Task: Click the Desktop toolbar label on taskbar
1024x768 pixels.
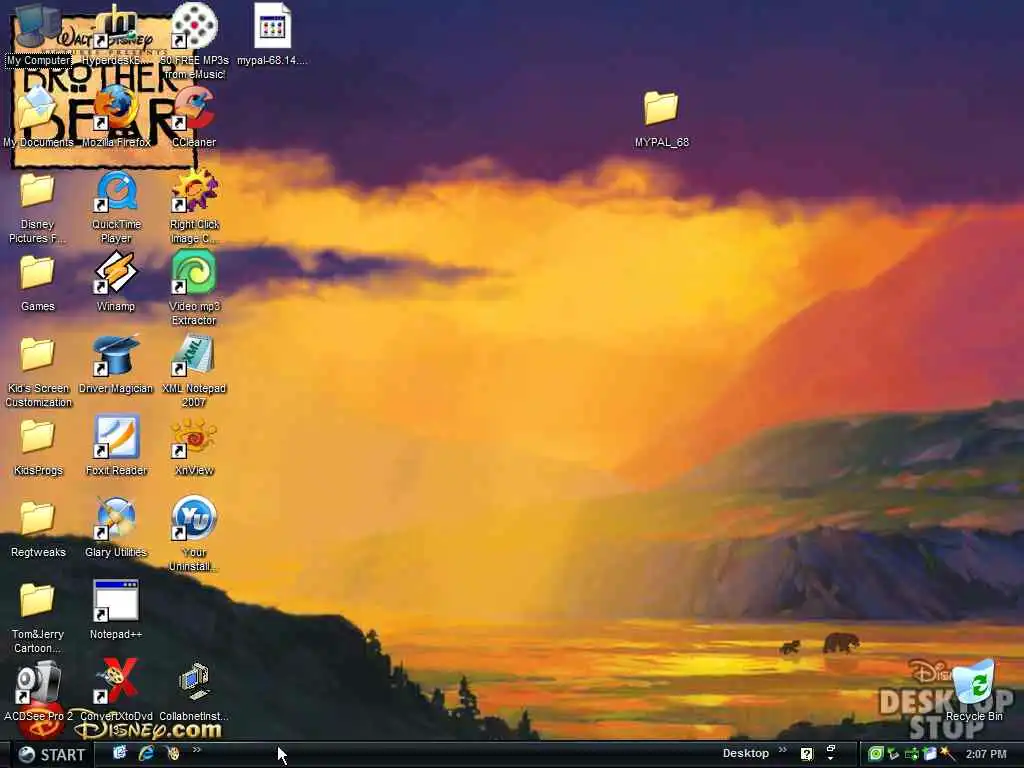Action: (745, 753)
